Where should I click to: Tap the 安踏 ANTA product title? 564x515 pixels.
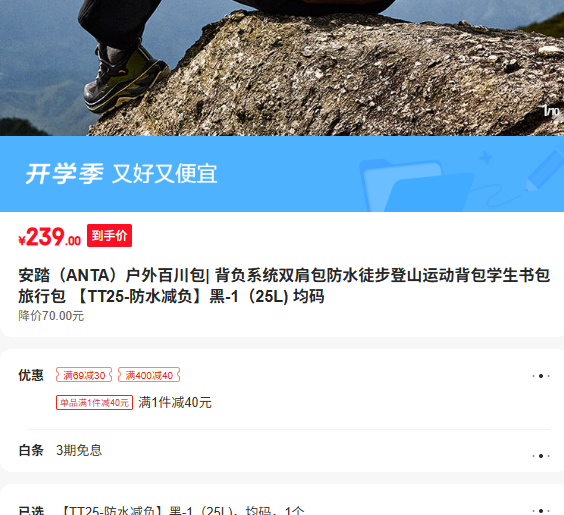pyautogui.click(x=284, y=286)
